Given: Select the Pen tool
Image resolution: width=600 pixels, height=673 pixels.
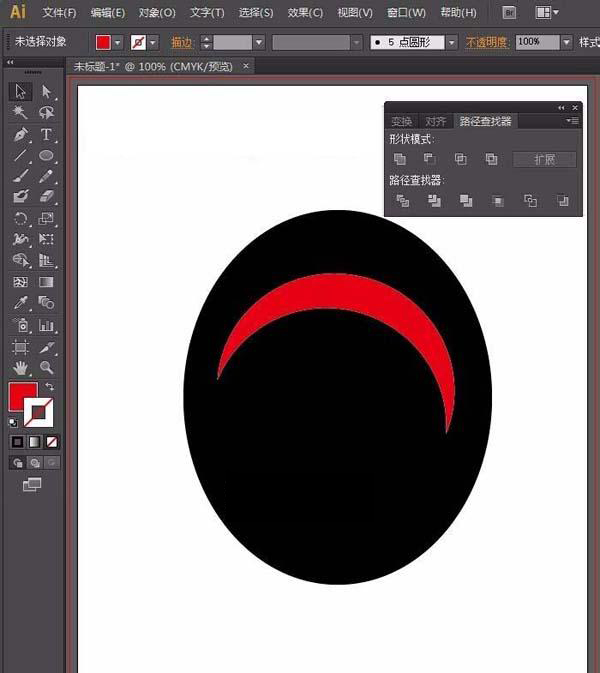Looking at the screenshot, I should (21, 135).
